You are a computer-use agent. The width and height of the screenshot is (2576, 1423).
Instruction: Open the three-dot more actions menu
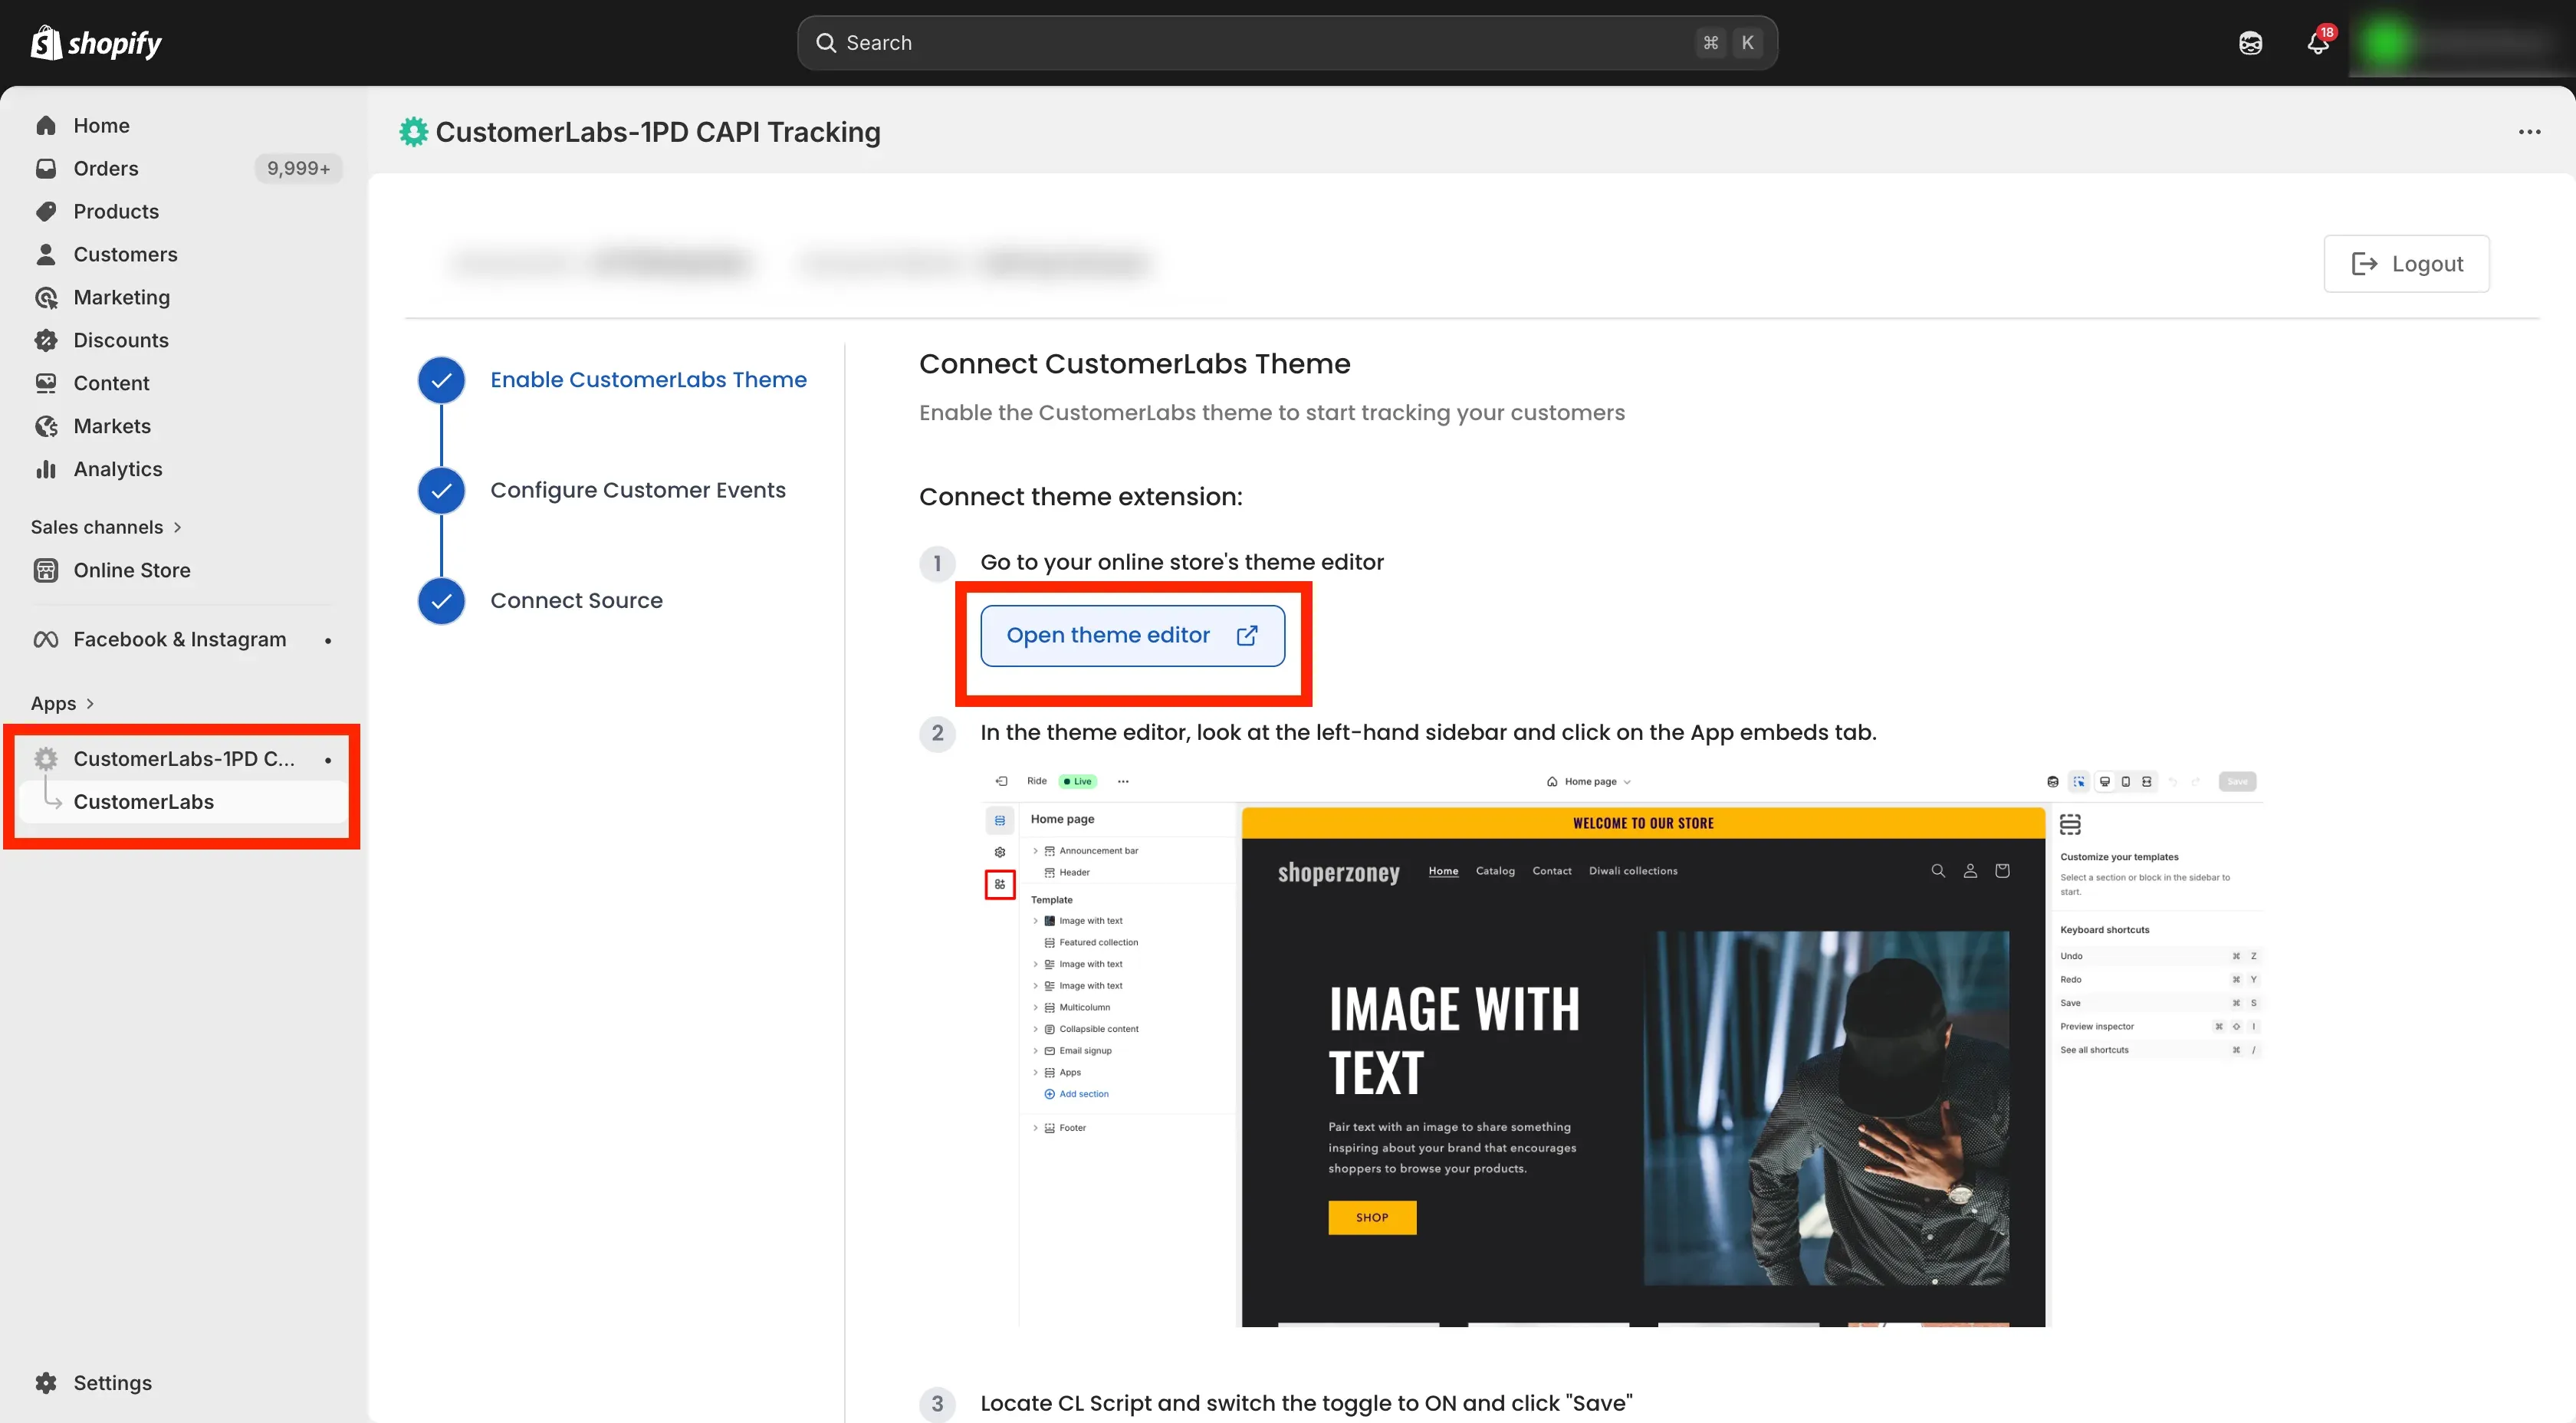(2529, 132)
